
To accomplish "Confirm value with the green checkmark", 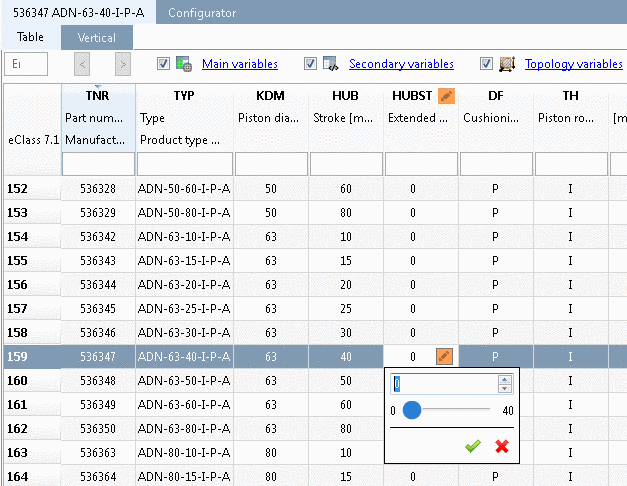I will point(473,446).
